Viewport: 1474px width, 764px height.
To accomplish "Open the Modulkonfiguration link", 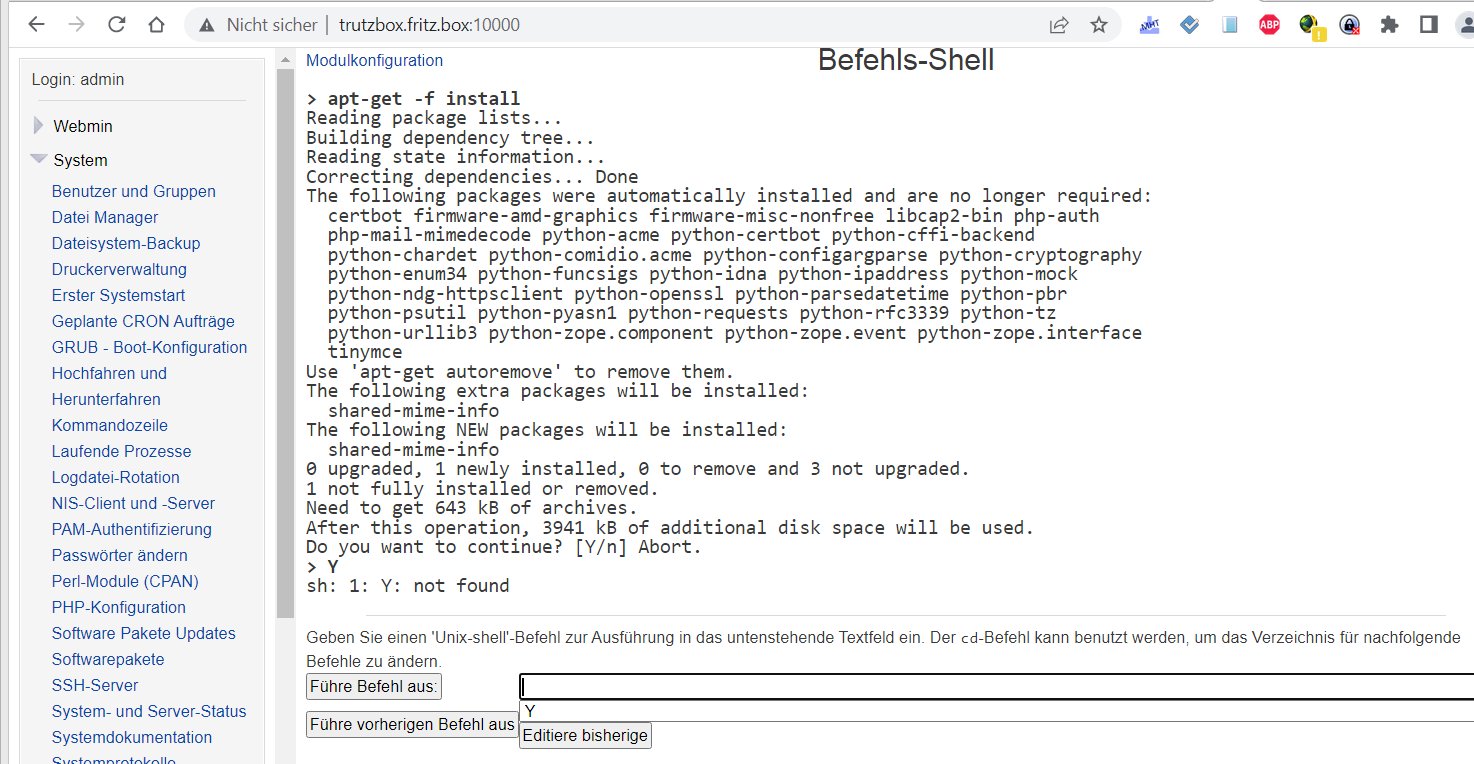I will [374, 60].
